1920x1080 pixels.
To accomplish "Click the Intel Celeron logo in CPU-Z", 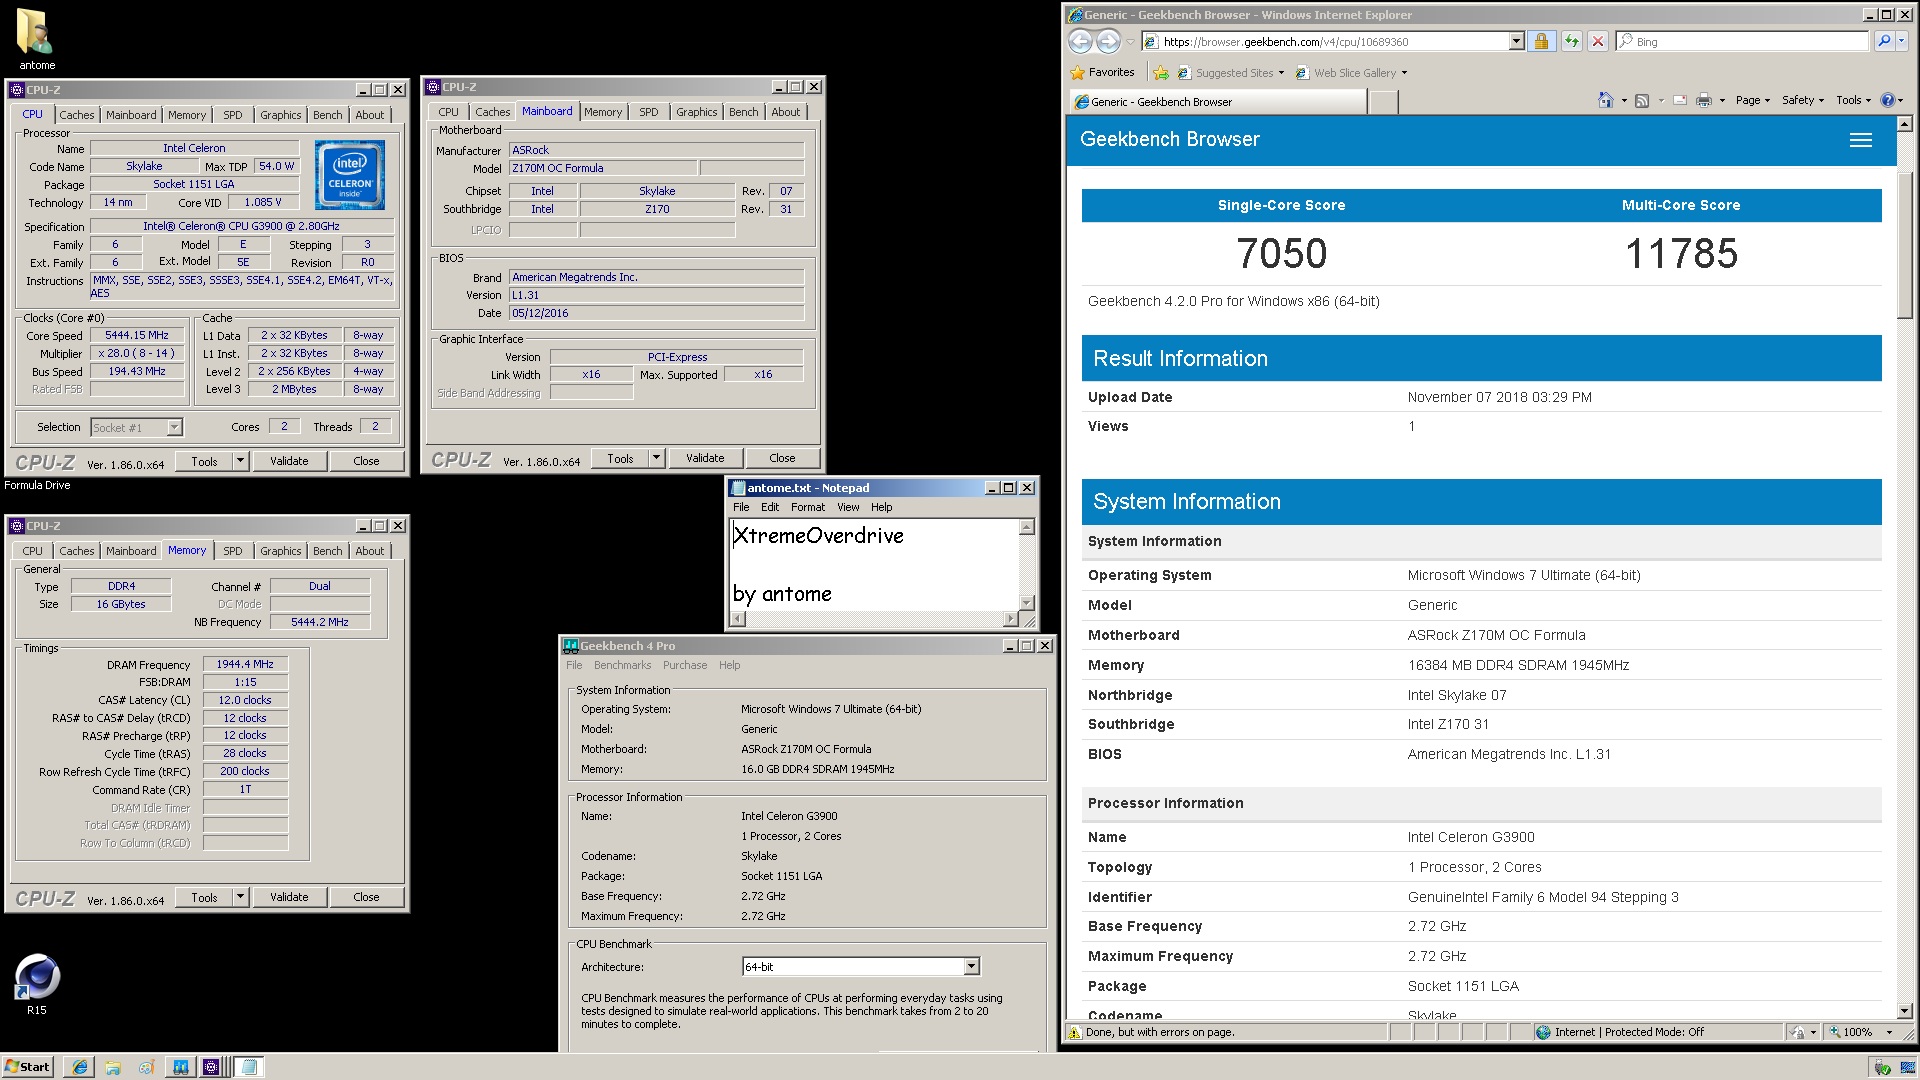I will (350, 174).
